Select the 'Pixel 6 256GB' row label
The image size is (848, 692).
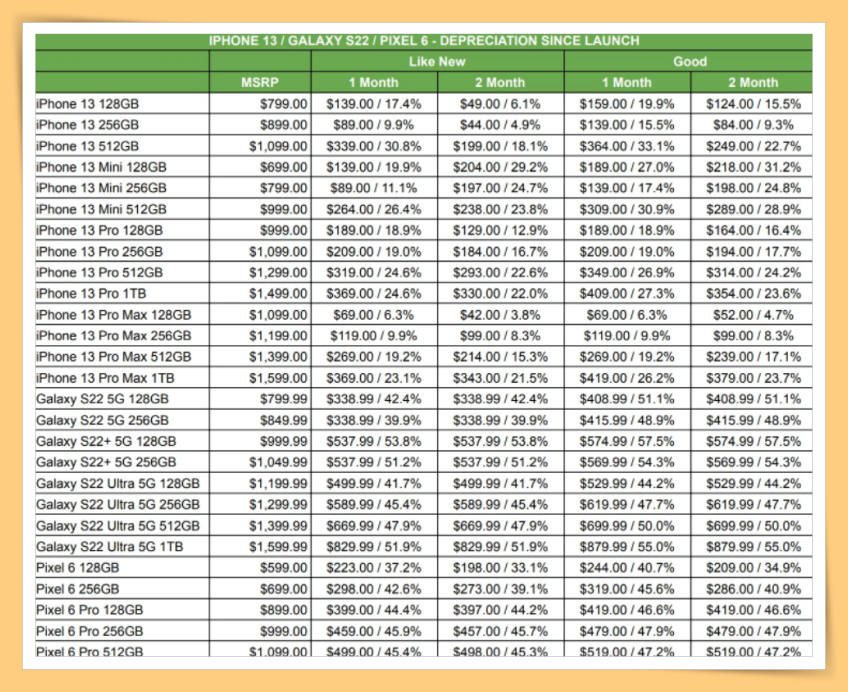click(78, 589)
